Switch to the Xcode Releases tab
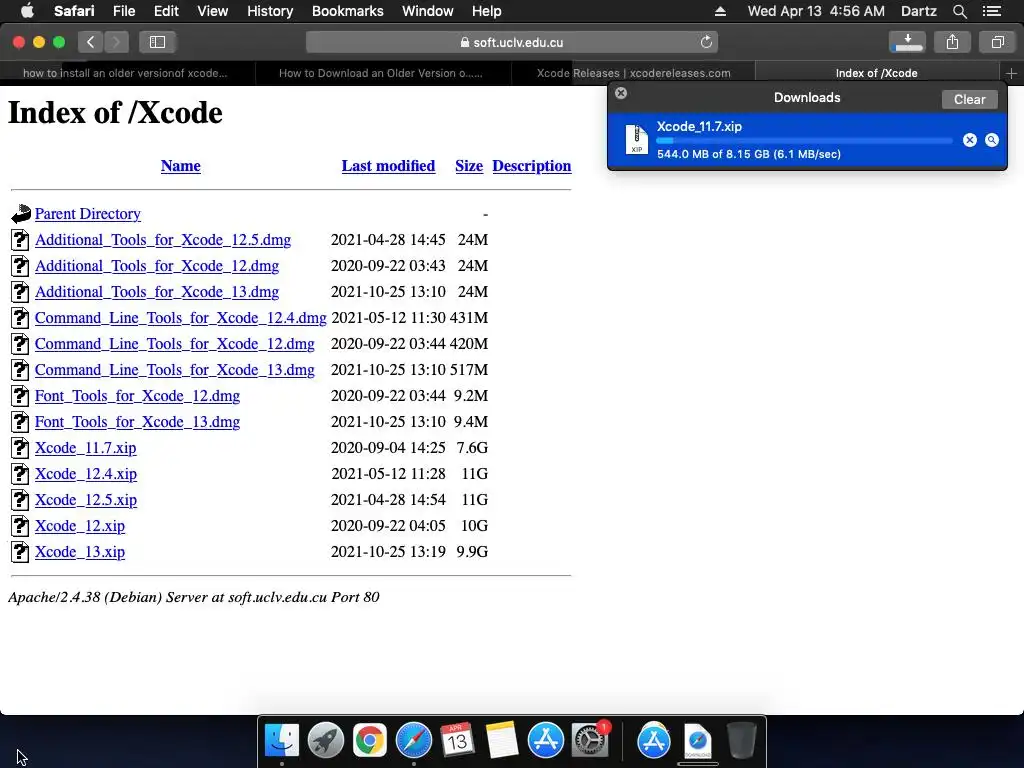1024x768 pixels. (x=633, y=74)
